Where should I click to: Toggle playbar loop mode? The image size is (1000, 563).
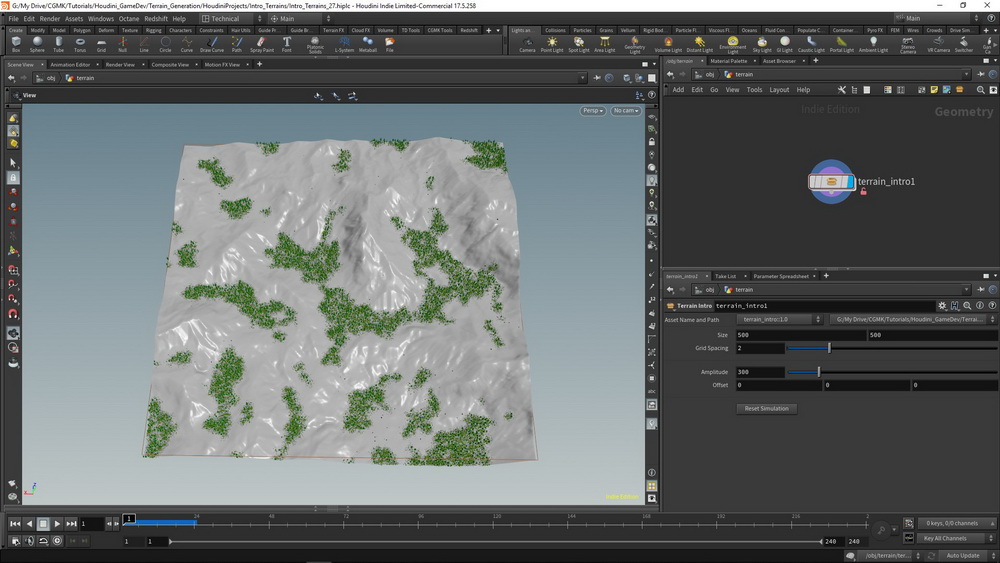tap(43, 541)
